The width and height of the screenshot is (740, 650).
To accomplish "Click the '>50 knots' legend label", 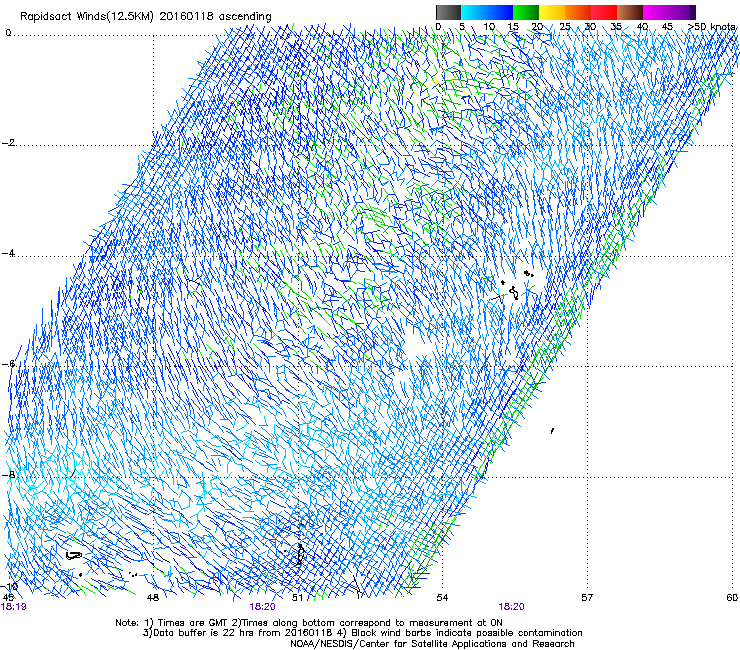I will coord(711,27).
